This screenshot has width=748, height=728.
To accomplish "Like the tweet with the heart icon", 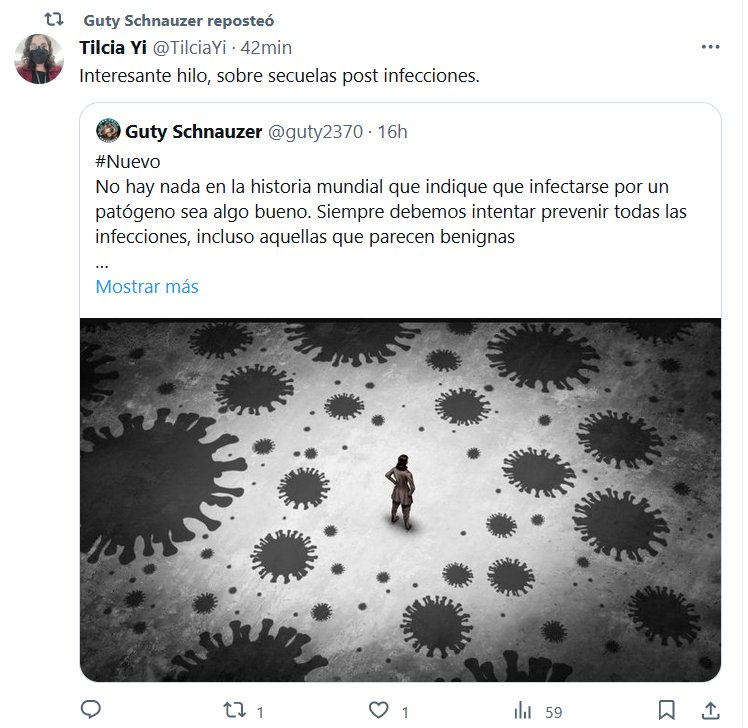I will (379, 710).
